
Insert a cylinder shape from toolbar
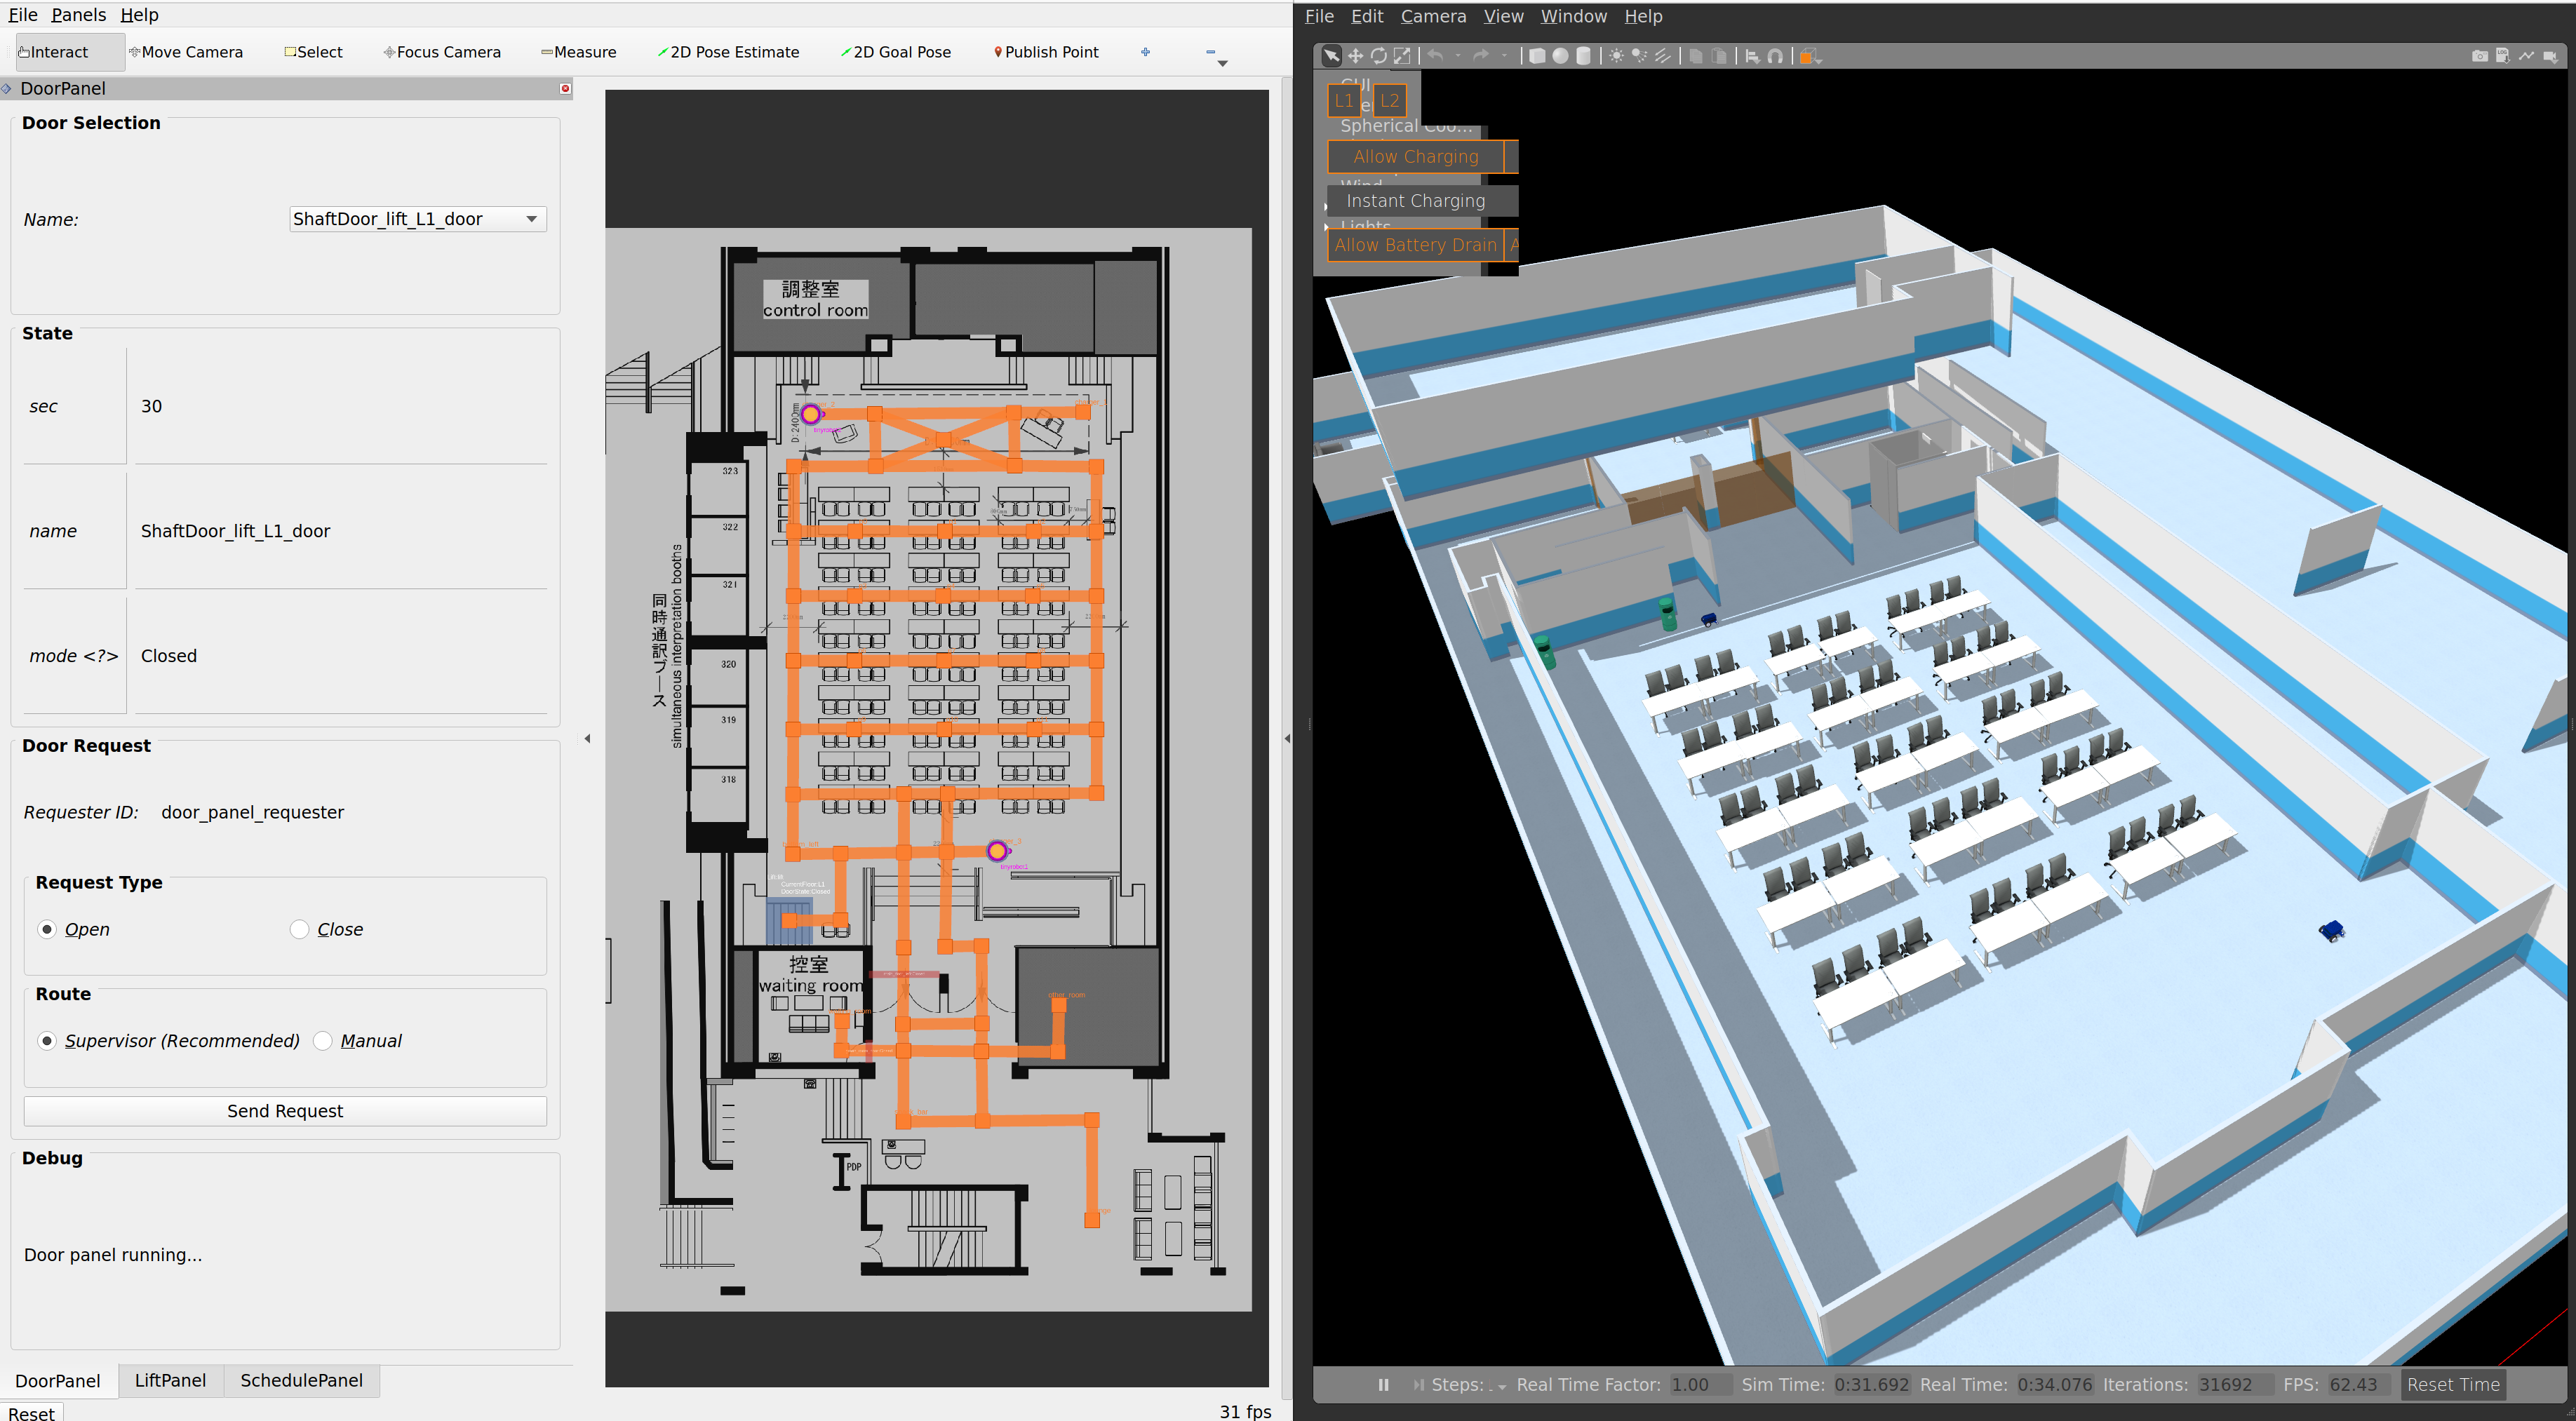[x=1583, y=56]
